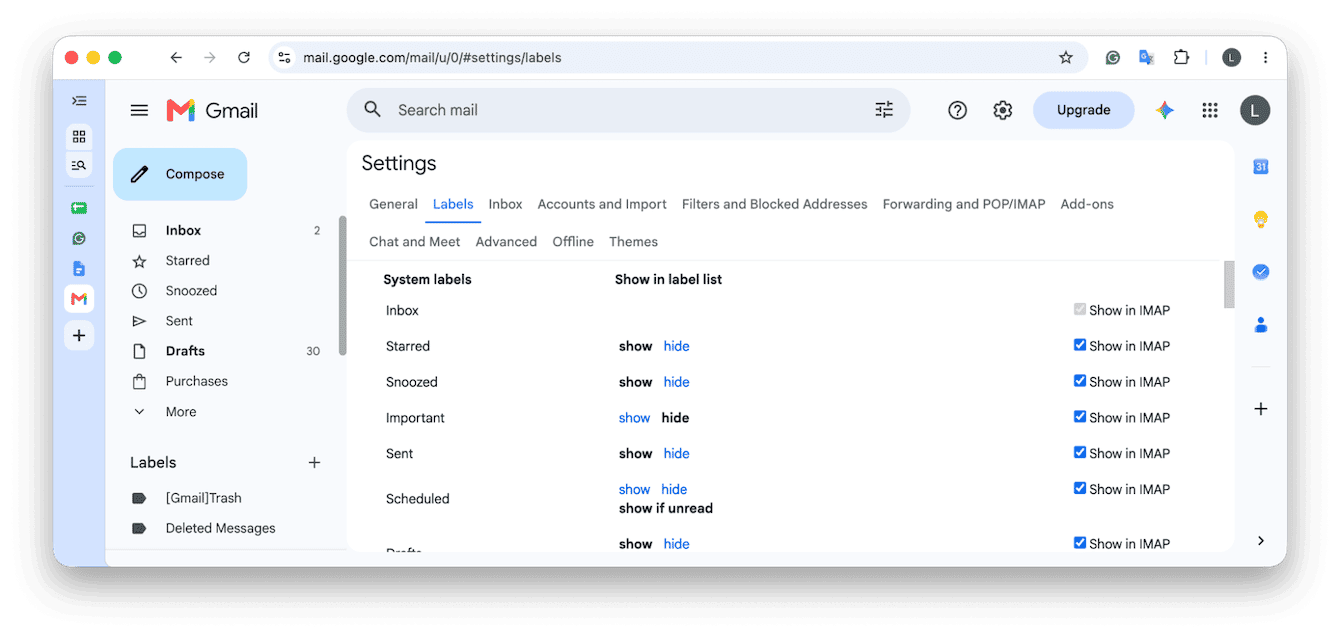This screenshot has width=1340, height=637.
Task: Open the main menu hamburger icon
Action: [x=139, y=110]
